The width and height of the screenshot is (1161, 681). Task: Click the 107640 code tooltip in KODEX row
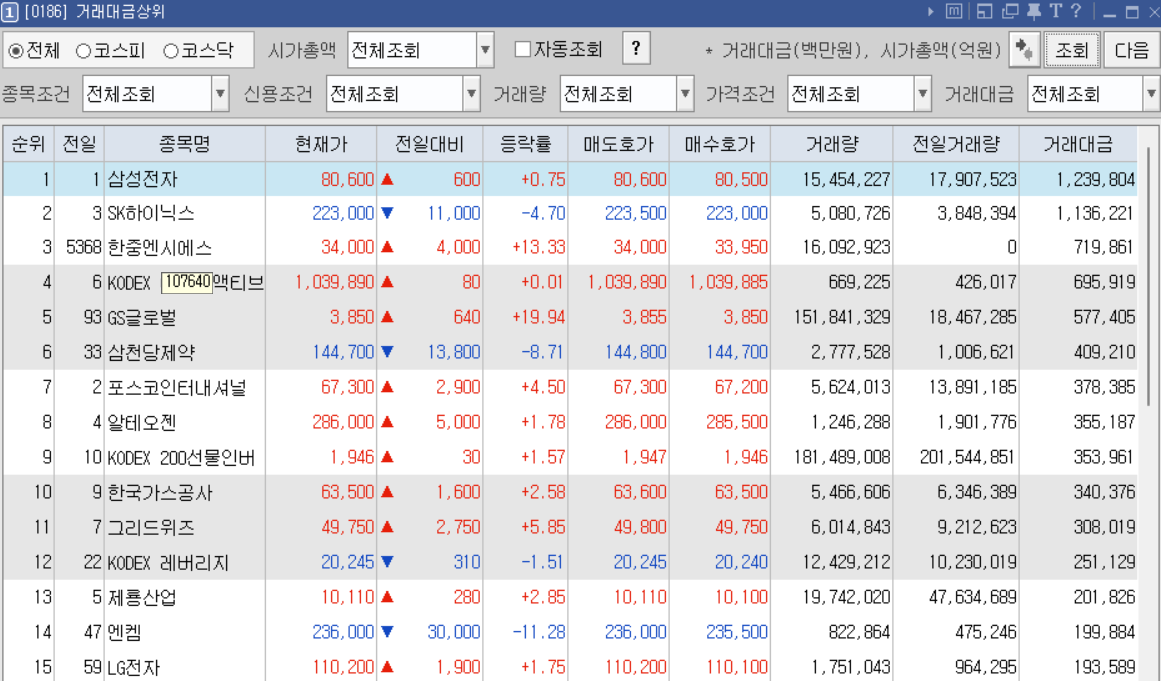(187, 282)
